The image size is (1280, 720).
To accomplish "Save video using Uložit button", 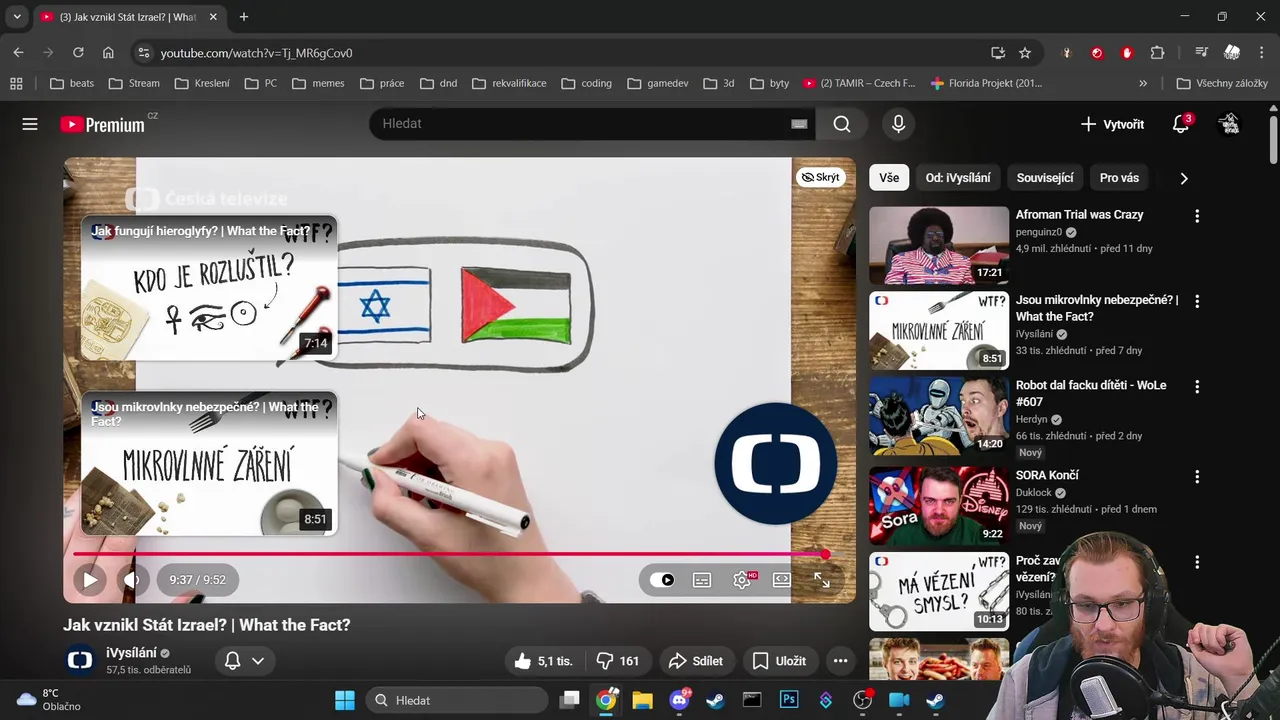I will tap(779, 661).
